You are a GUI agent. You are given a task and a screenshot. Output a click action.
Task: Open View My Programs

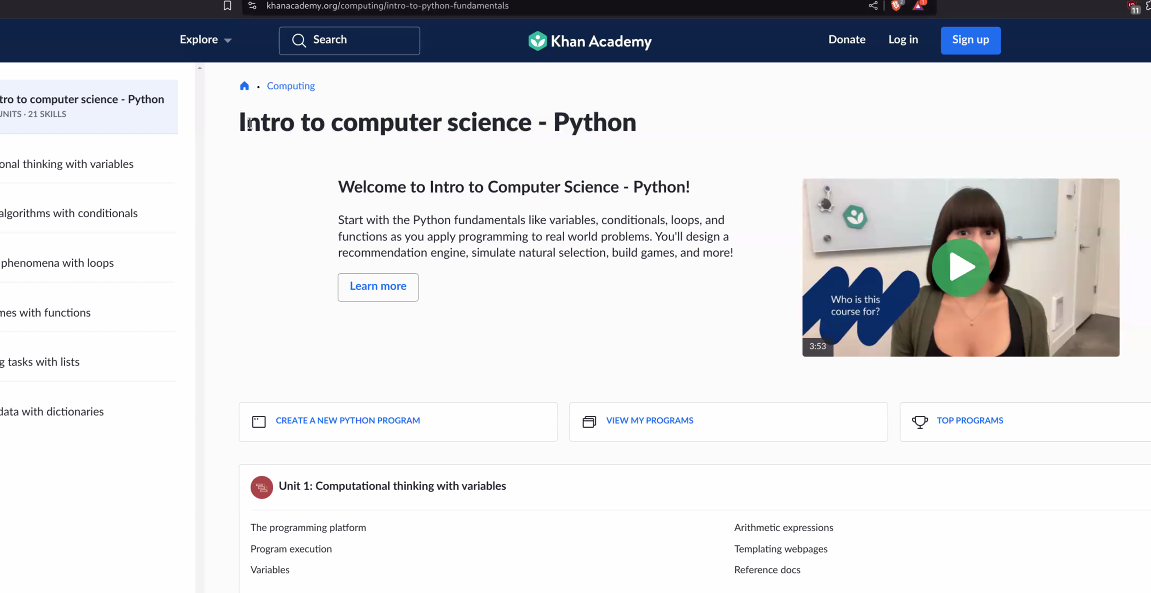pyautogui.click(x=650, y=421)
